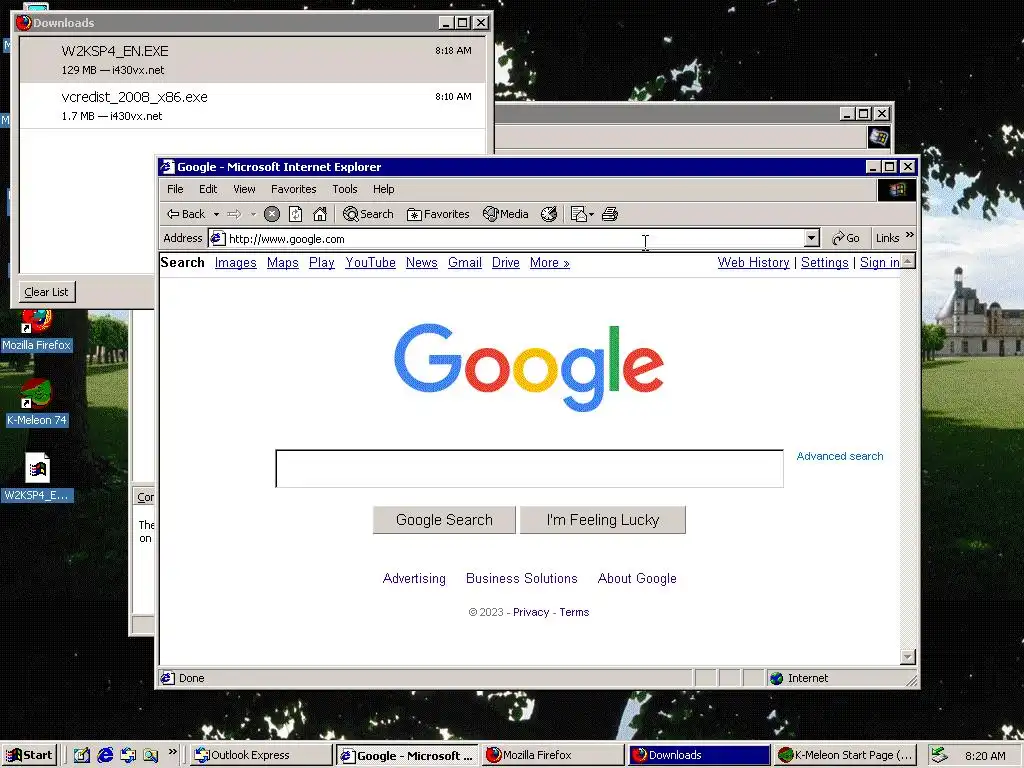Go to the Home page icon in IE

coord(320,214)
